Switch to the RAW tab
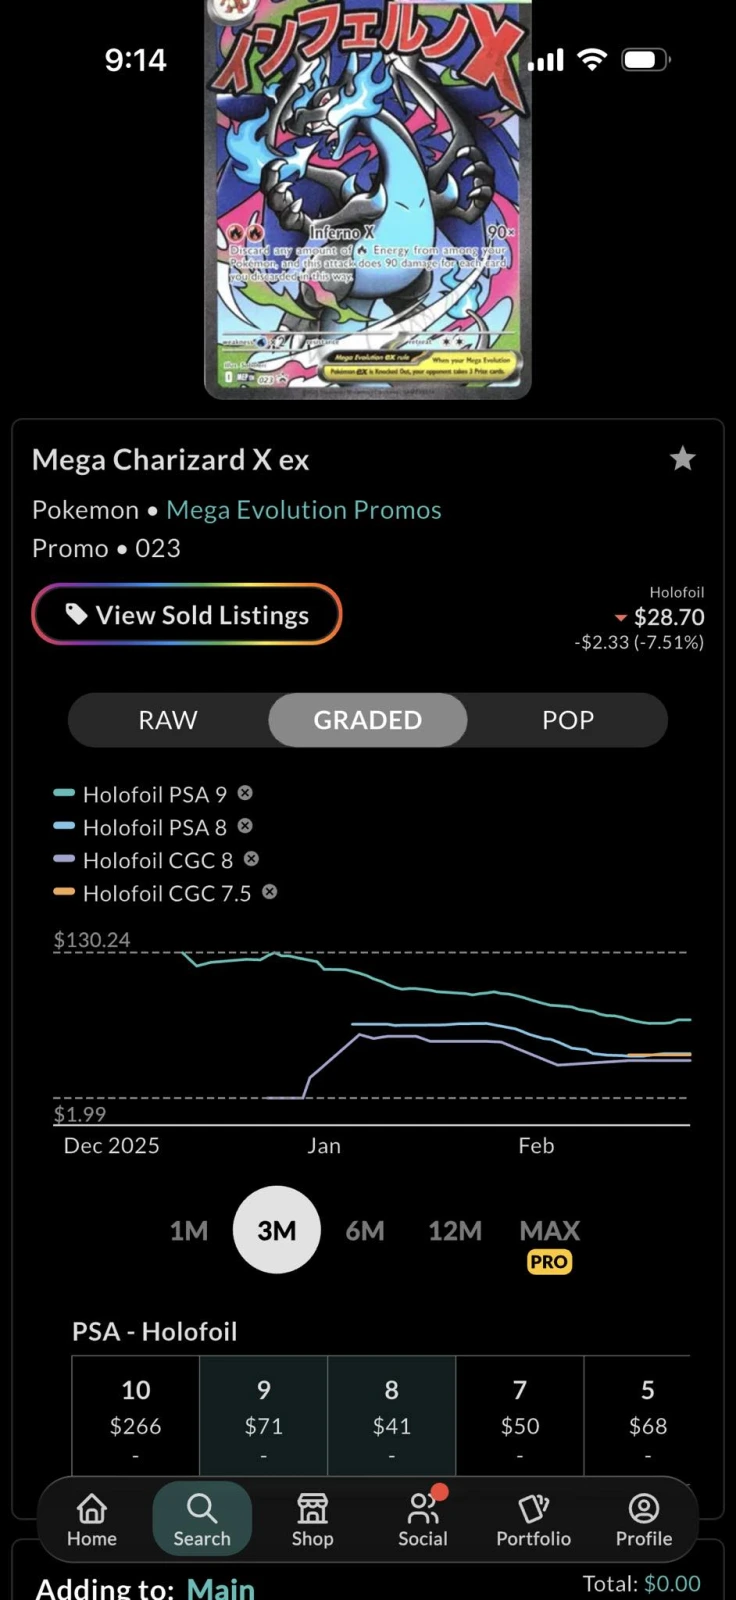Image resolution: width=736 pixels, height=1600 pixels. (168, 720)
